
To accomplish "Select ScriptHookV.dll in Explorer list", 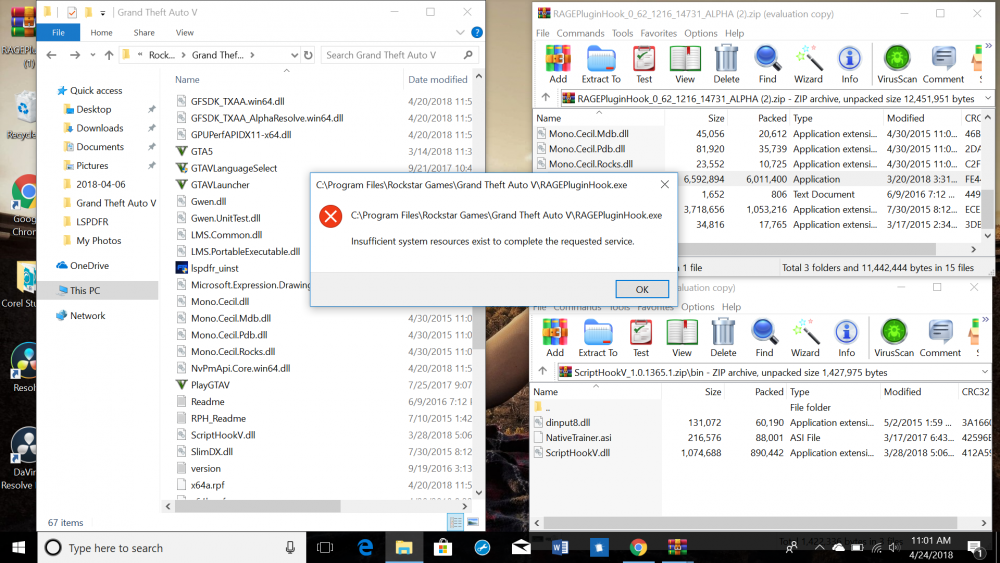I will 223,435.
